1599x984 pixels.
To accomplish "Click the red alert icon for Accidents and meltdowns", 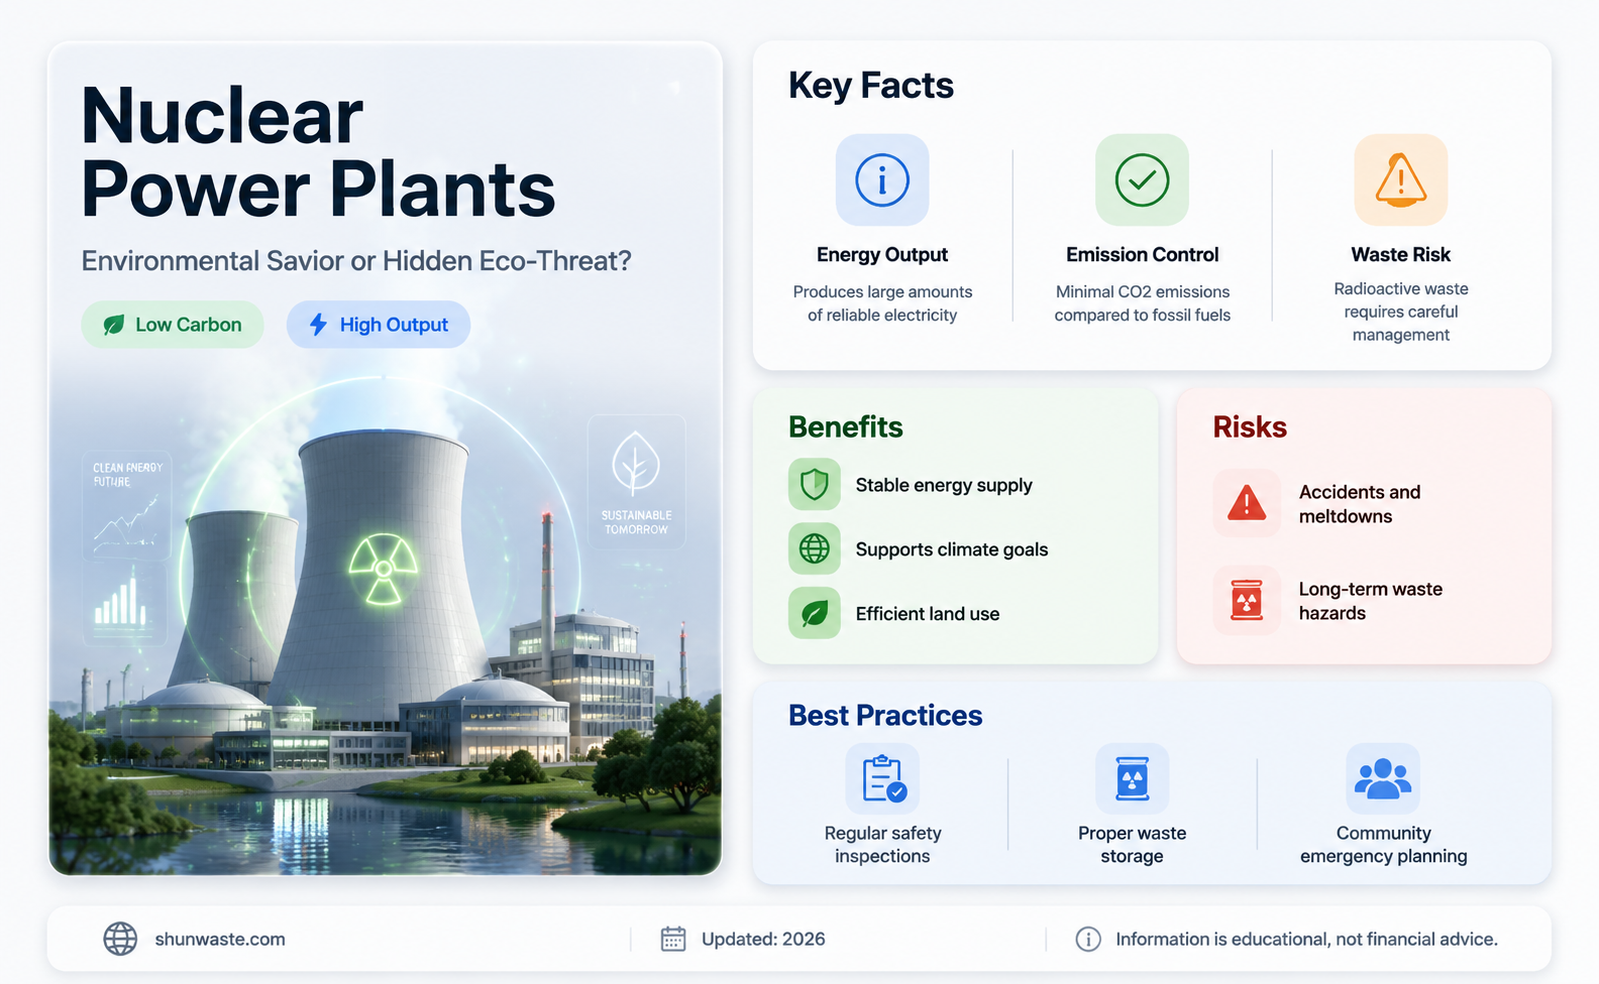I will [x=1247, y=503].
